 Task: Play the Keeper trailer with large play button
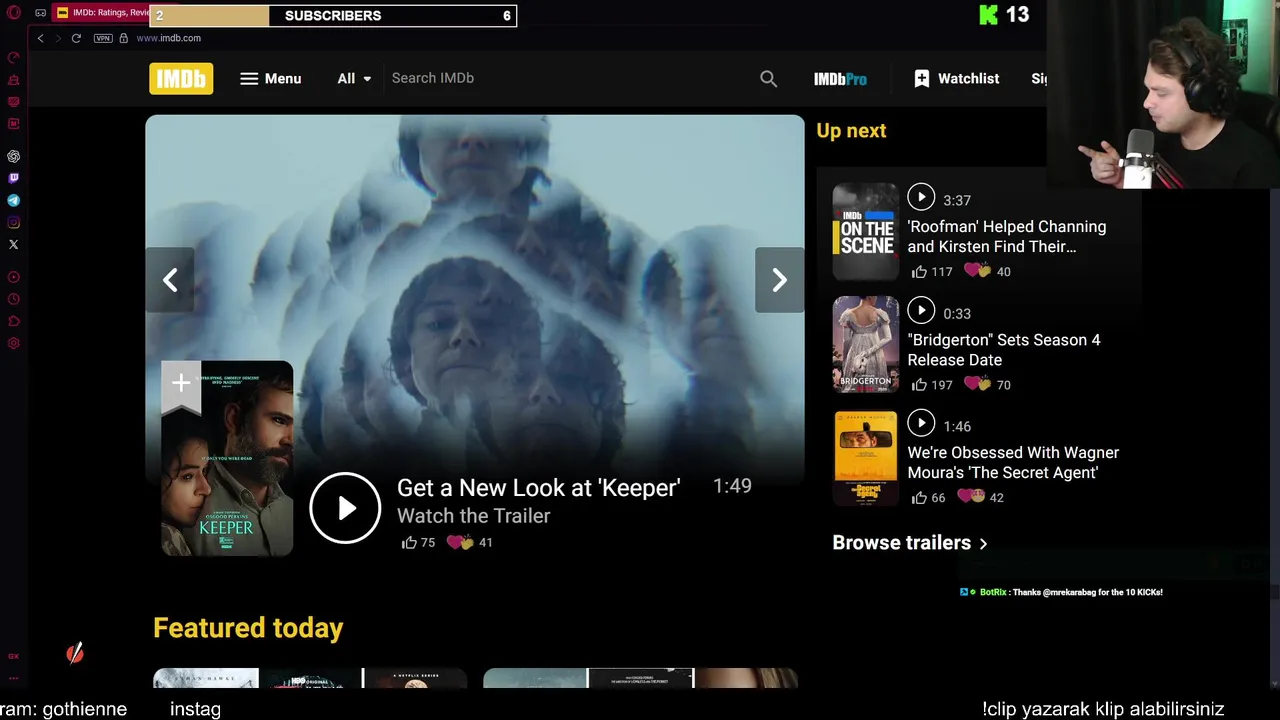point(345,508)
